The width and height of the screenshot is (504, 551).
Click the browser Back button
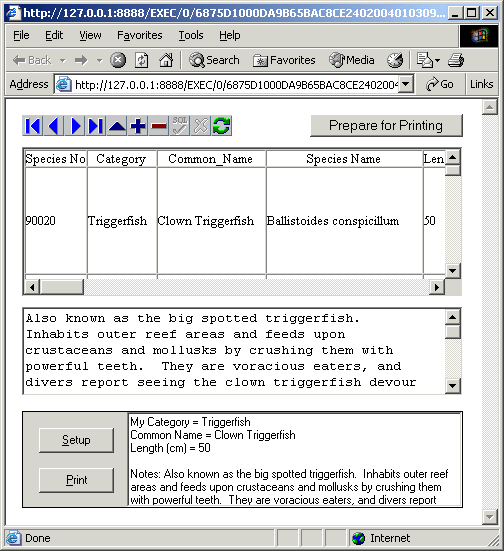tap(32, 60)
